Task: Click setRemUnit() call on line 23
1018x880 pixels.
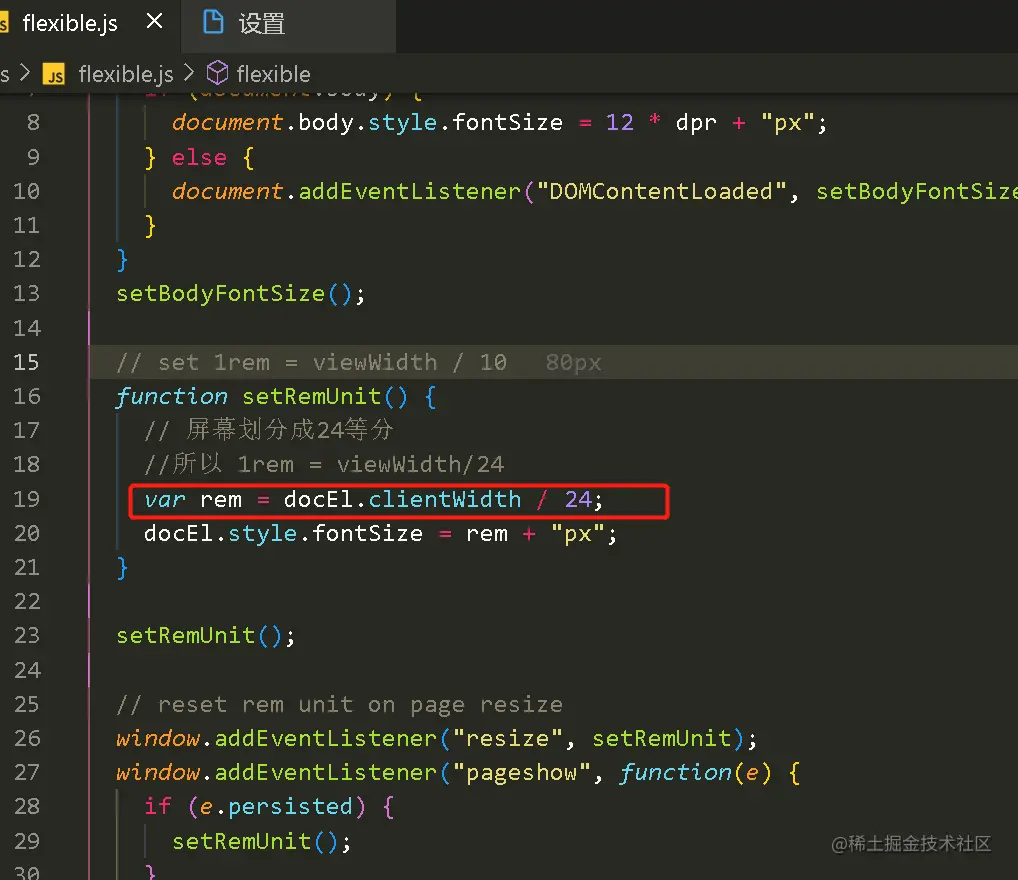Action: click(x=205, y=635)
